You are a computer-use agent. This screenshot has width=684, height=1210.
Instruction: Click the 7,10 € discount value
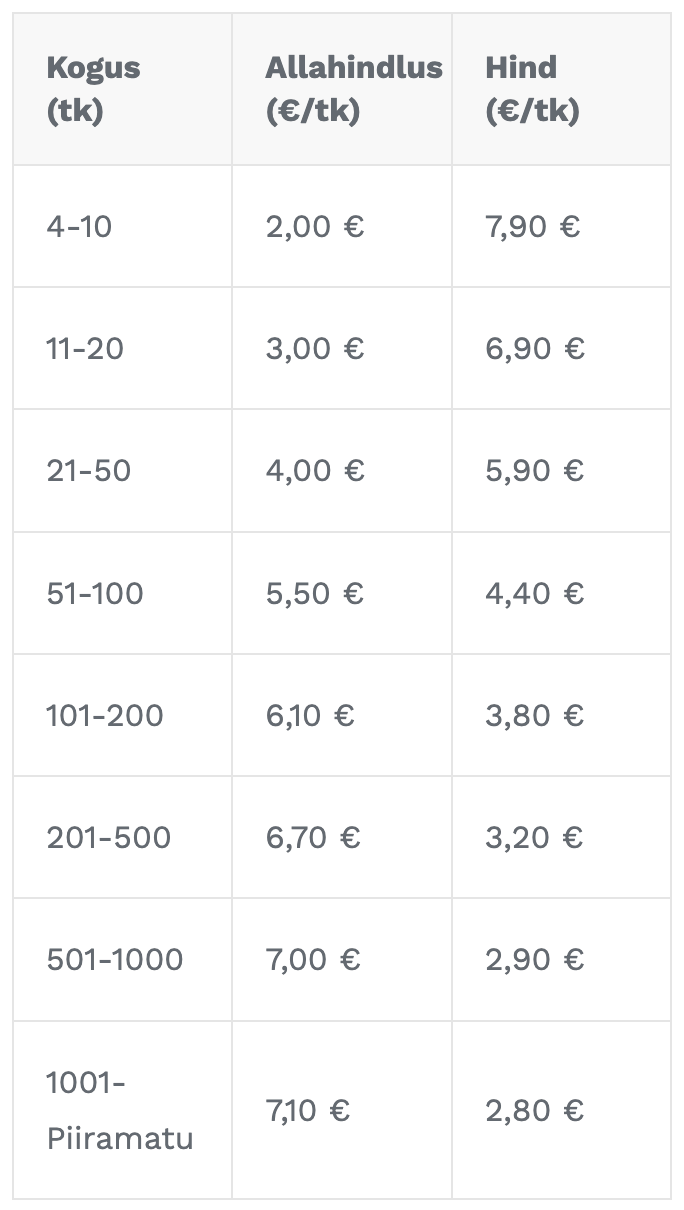coord(308,1110)
